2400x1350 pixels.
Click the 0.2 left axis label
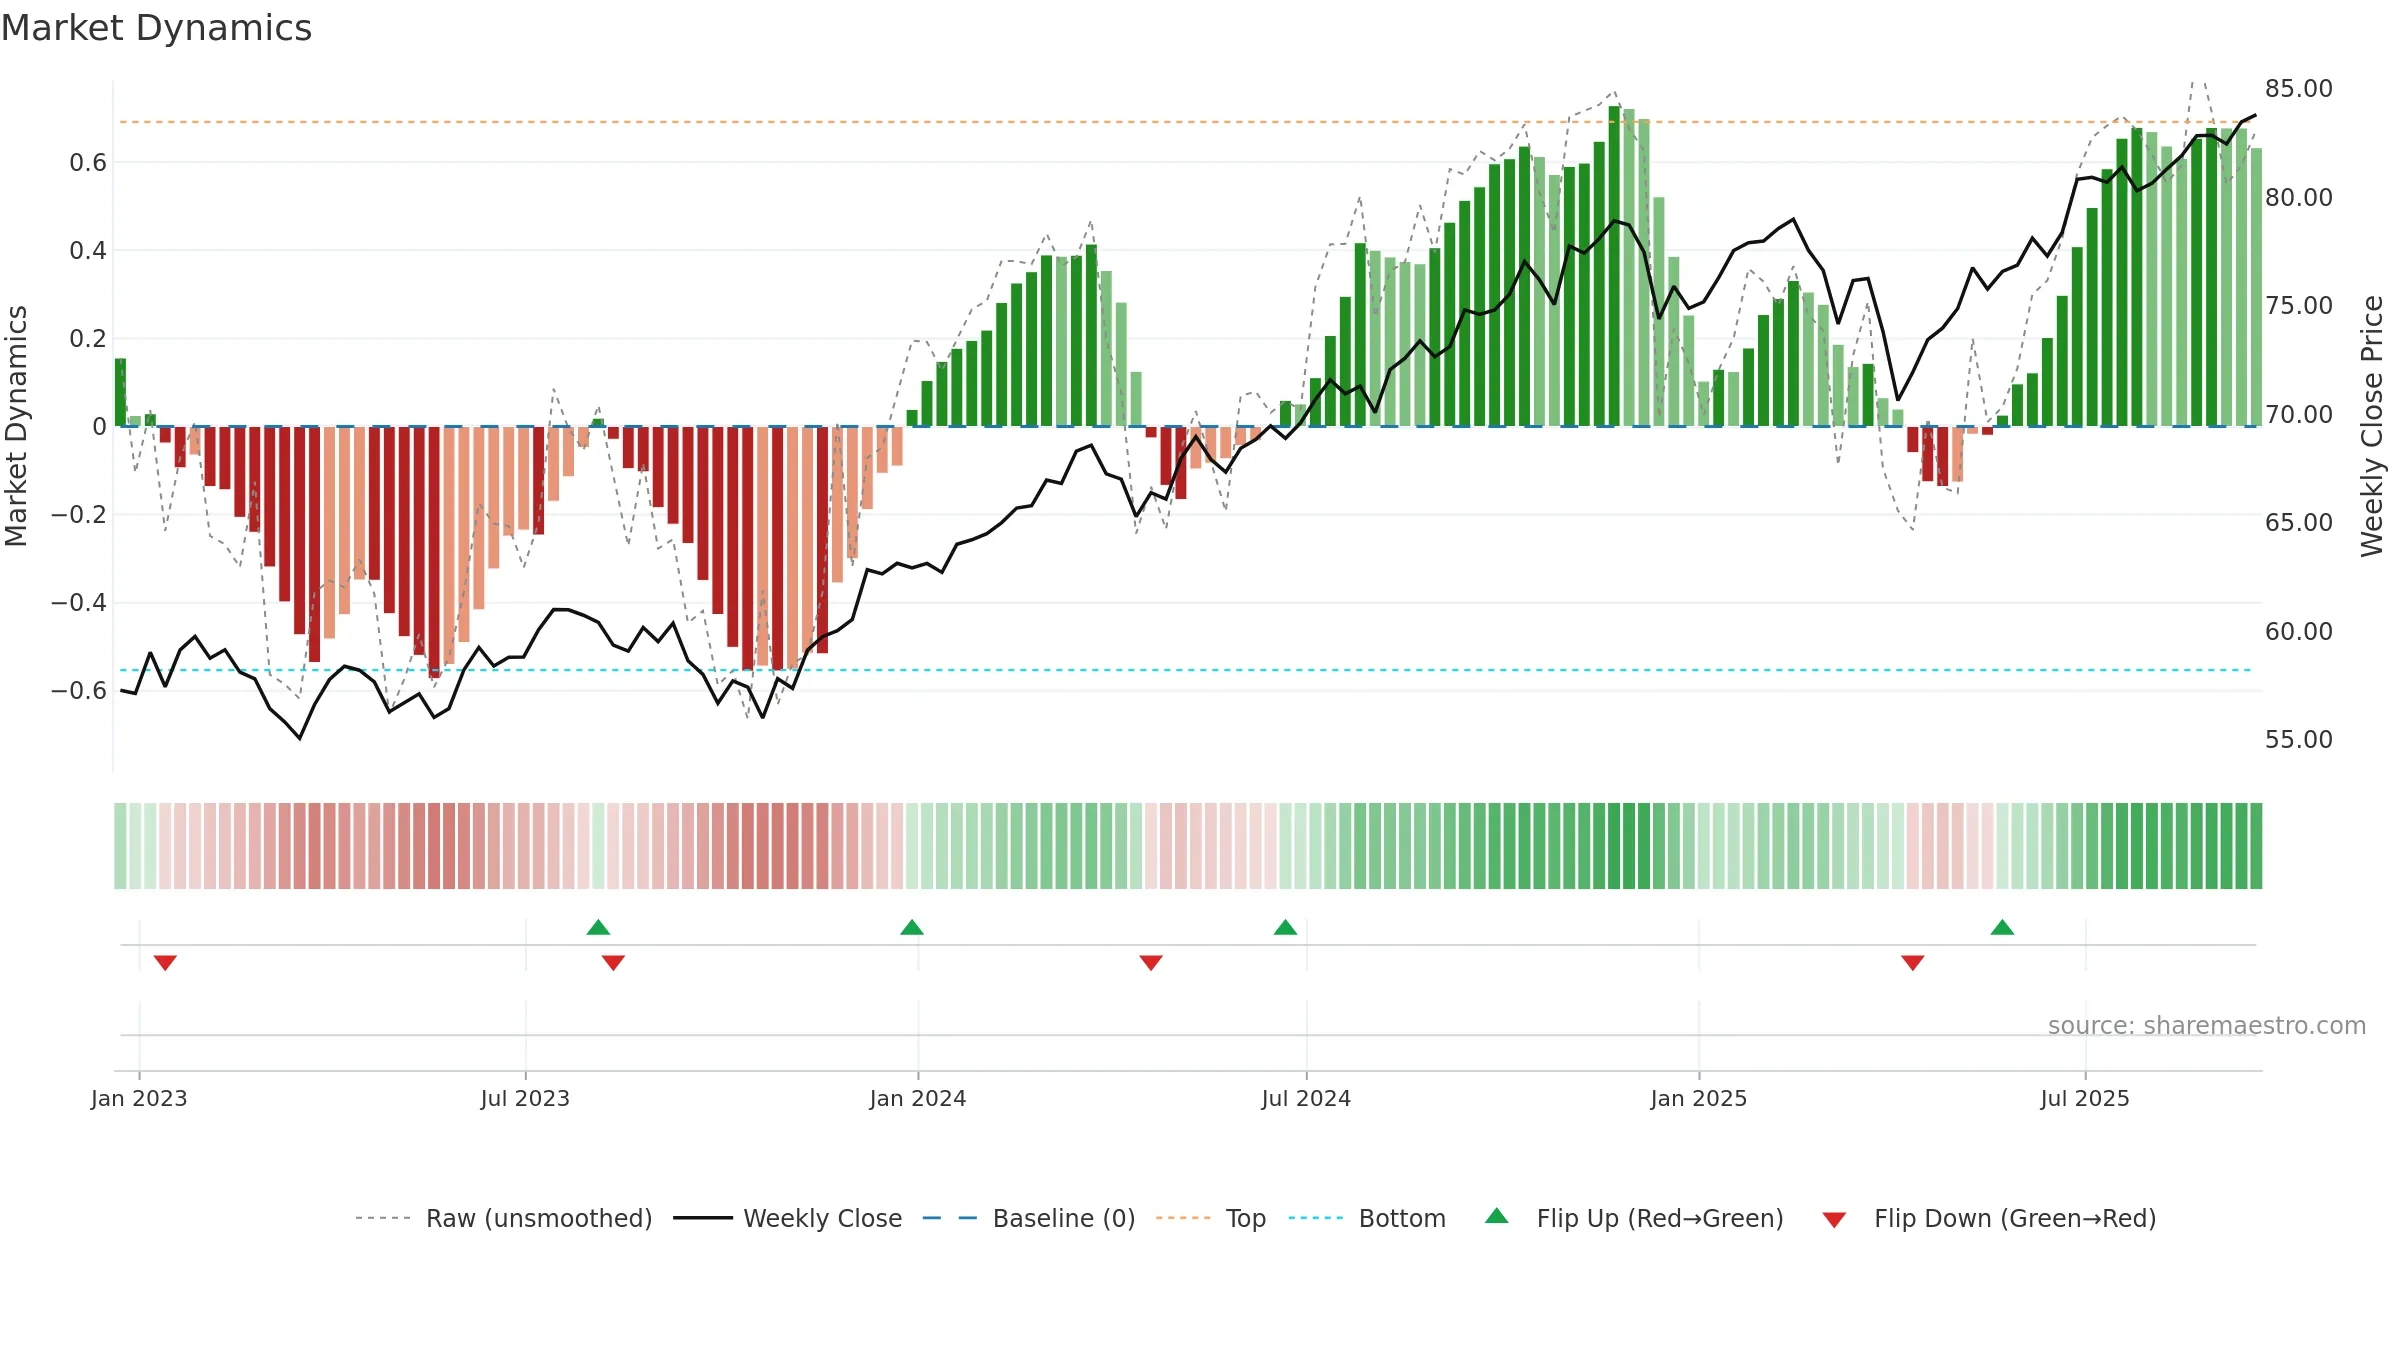88,338
